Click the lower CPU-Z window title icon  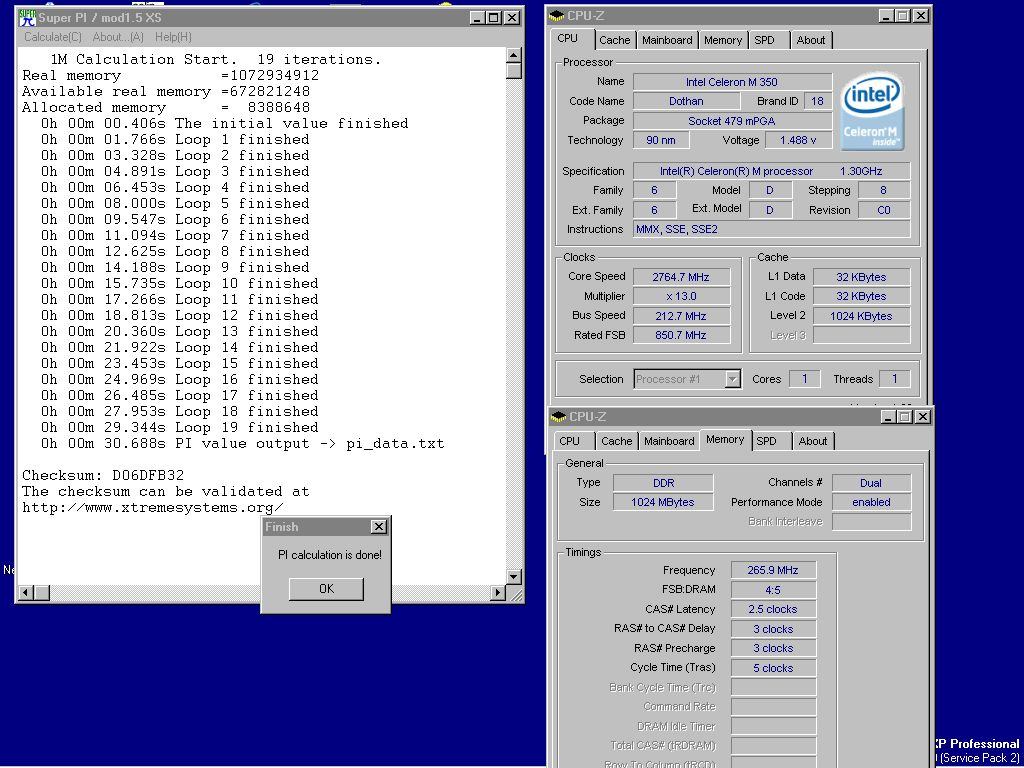click(558, 417)
